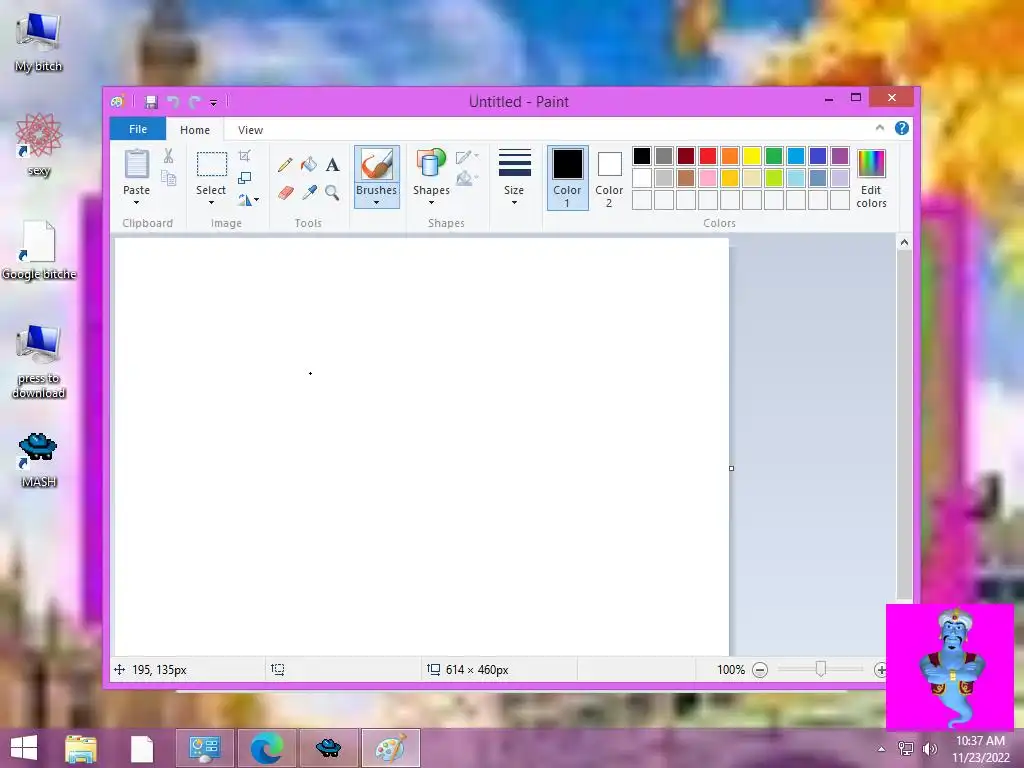
Task: Pick the purple color swatch
Action: (x=840, y=156)
